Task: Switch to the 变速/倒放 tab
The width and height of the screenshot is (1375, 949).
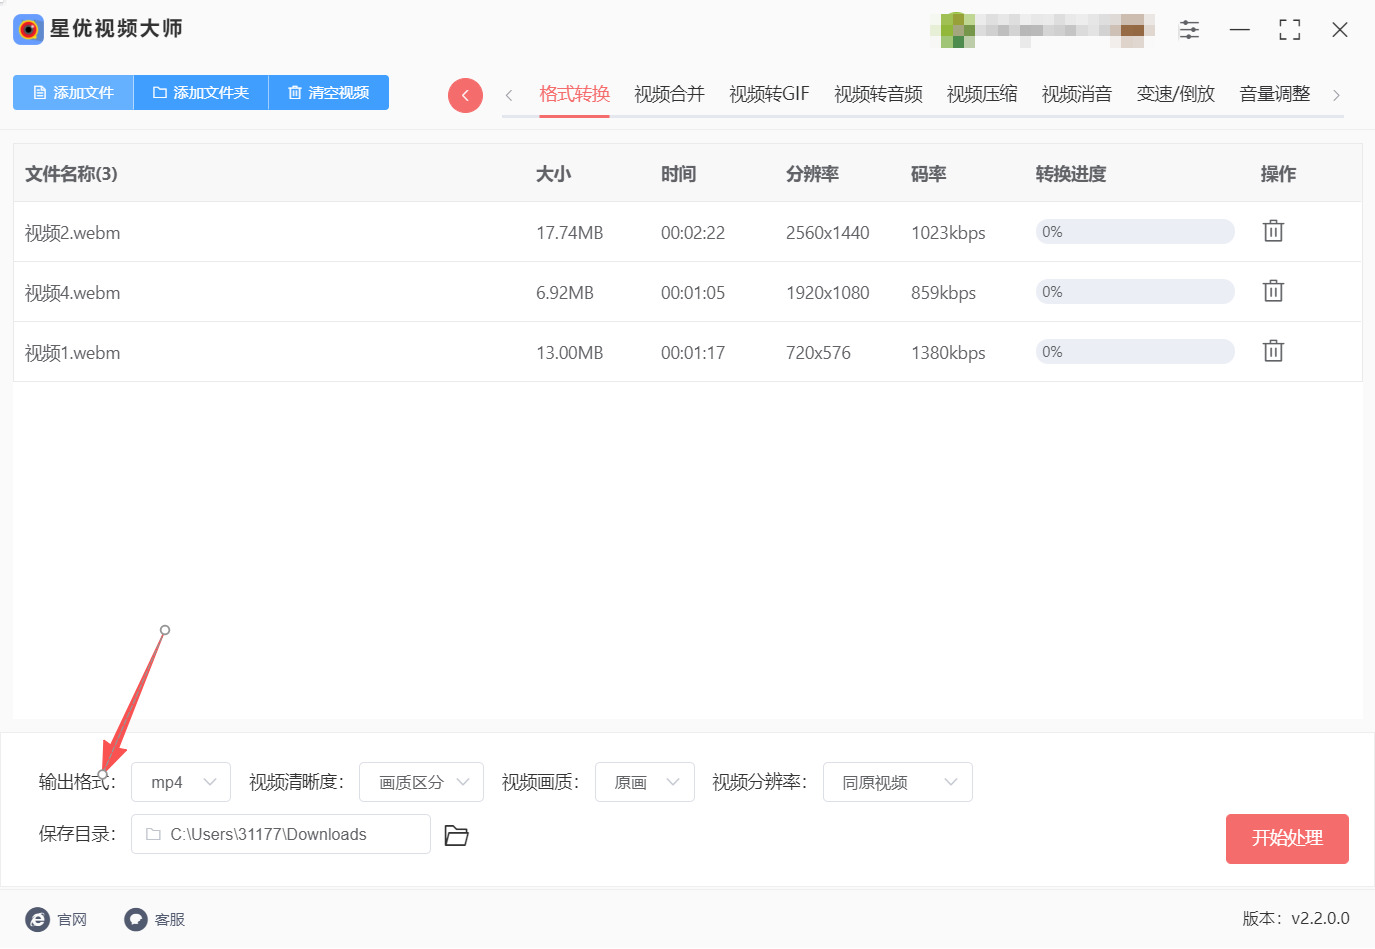Action: tap(1175, 94)
